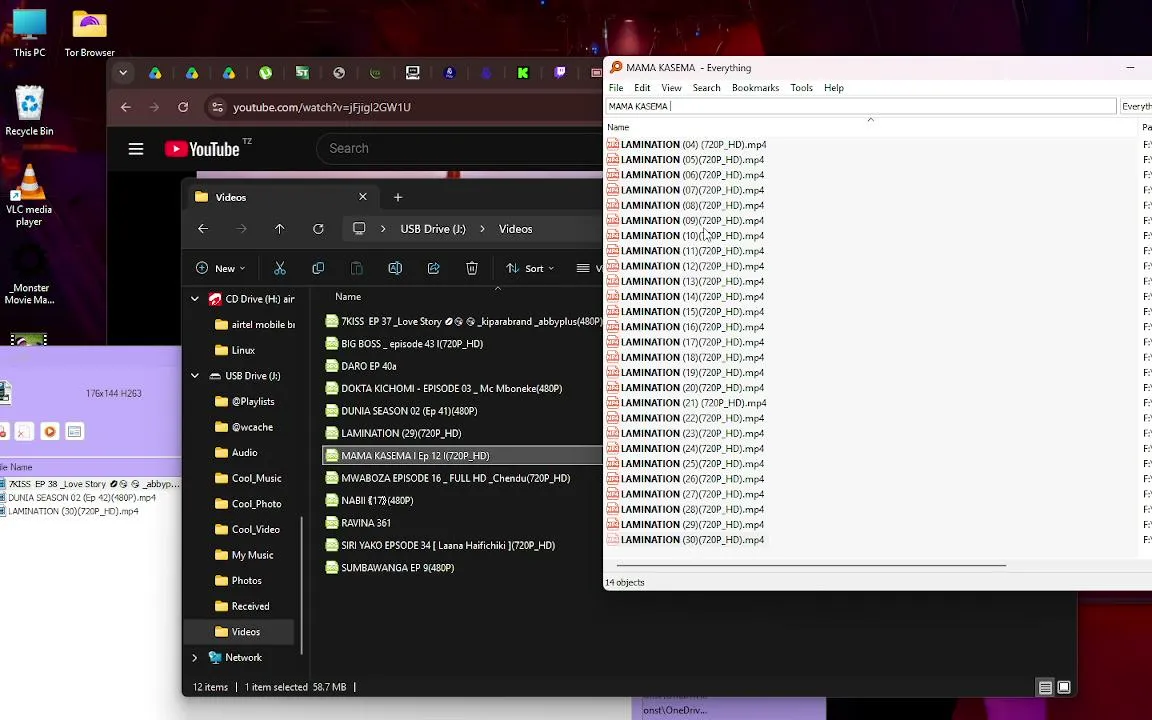1152x720 pixels.
Task: Expand the Network tree node
Action: 195,658
